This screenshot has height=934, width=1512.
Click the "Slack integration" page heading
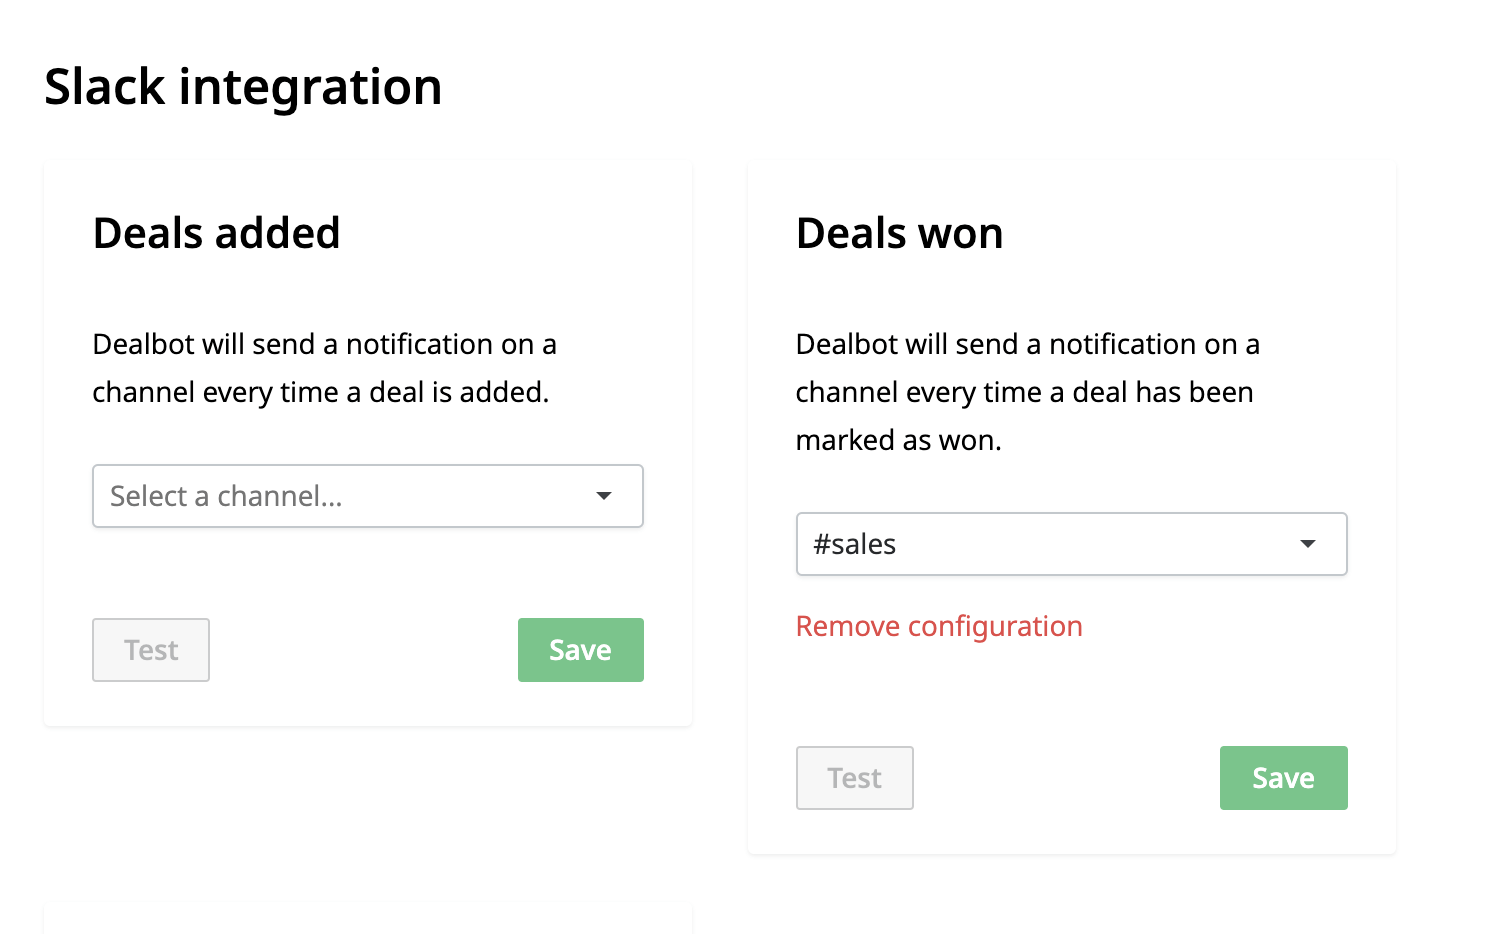point(243,87)
